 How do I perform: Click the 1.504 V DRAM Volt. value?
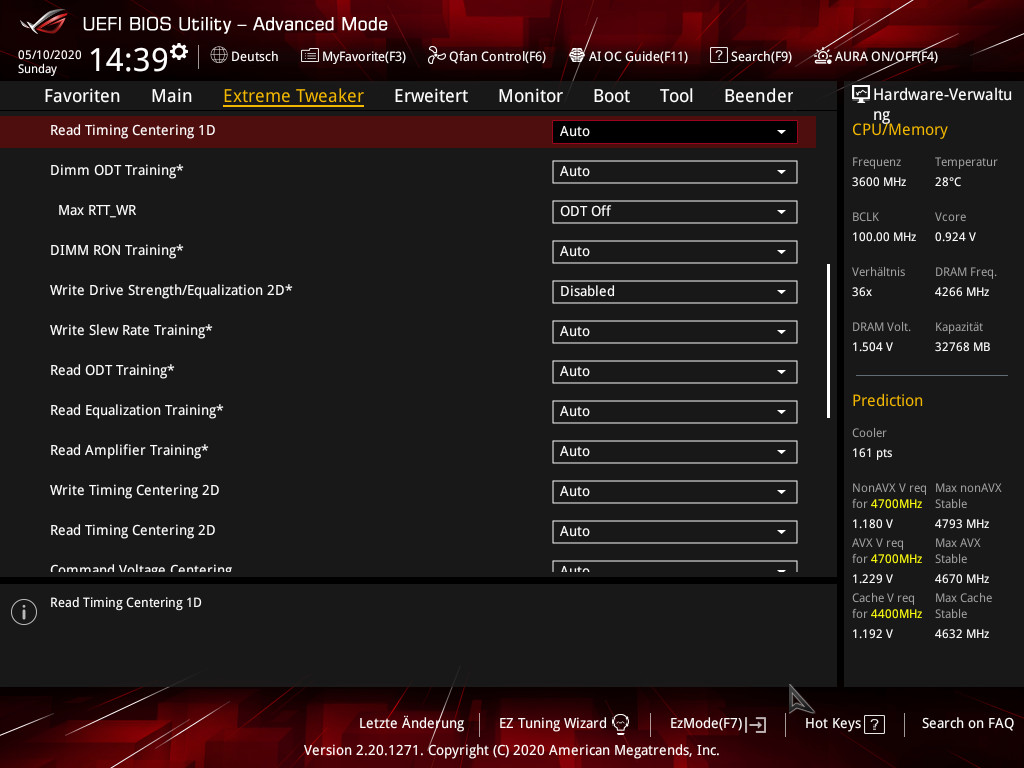pos(872,347)
